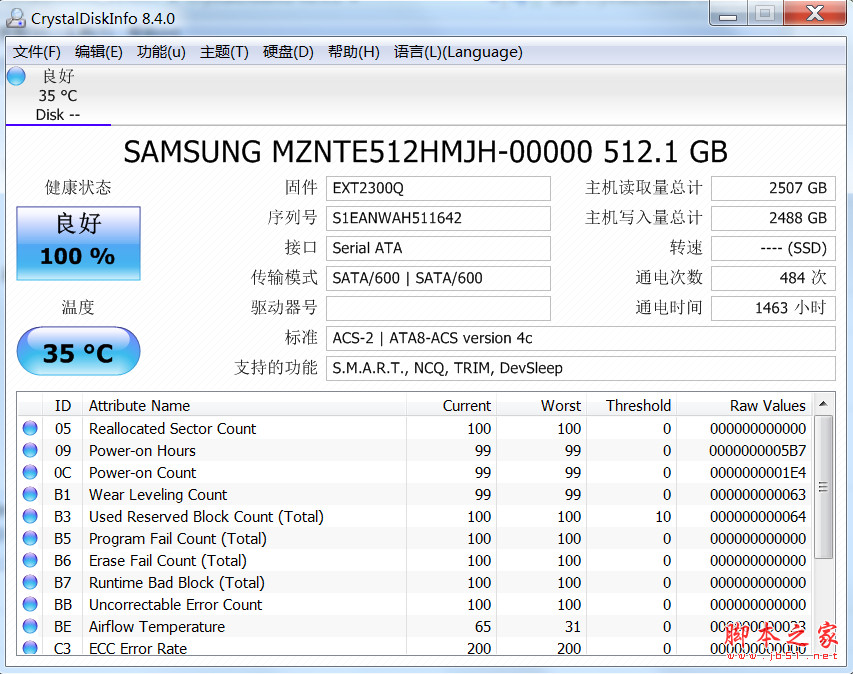Image resolution: width=853 pixels, height=674 pixels.
Task: Click raw value 000000000063
Action: [757, 494]
